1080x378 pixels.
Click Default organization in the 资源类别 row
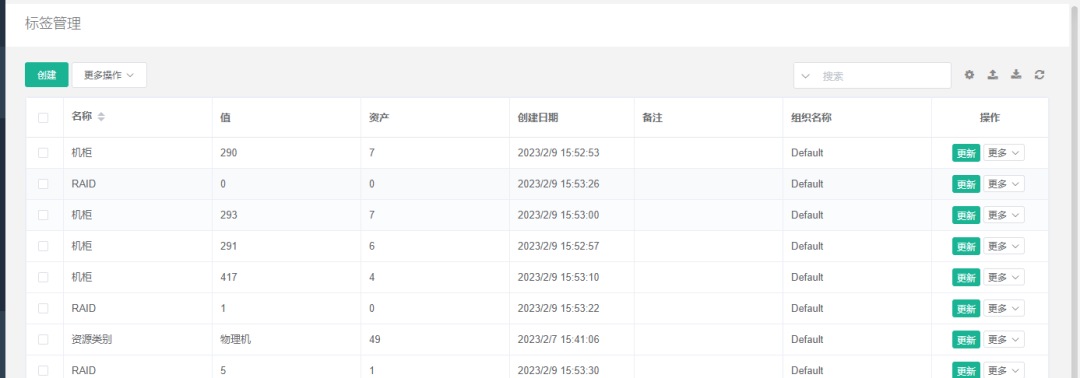(x=807, y=339)
